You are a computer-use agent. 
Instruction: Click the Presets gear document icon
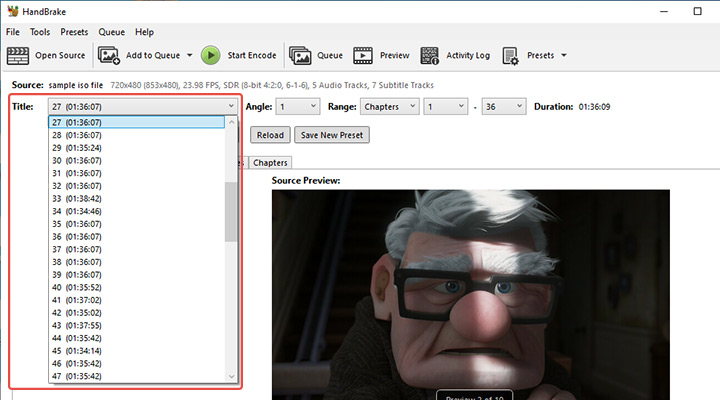[x=510, y=56]
